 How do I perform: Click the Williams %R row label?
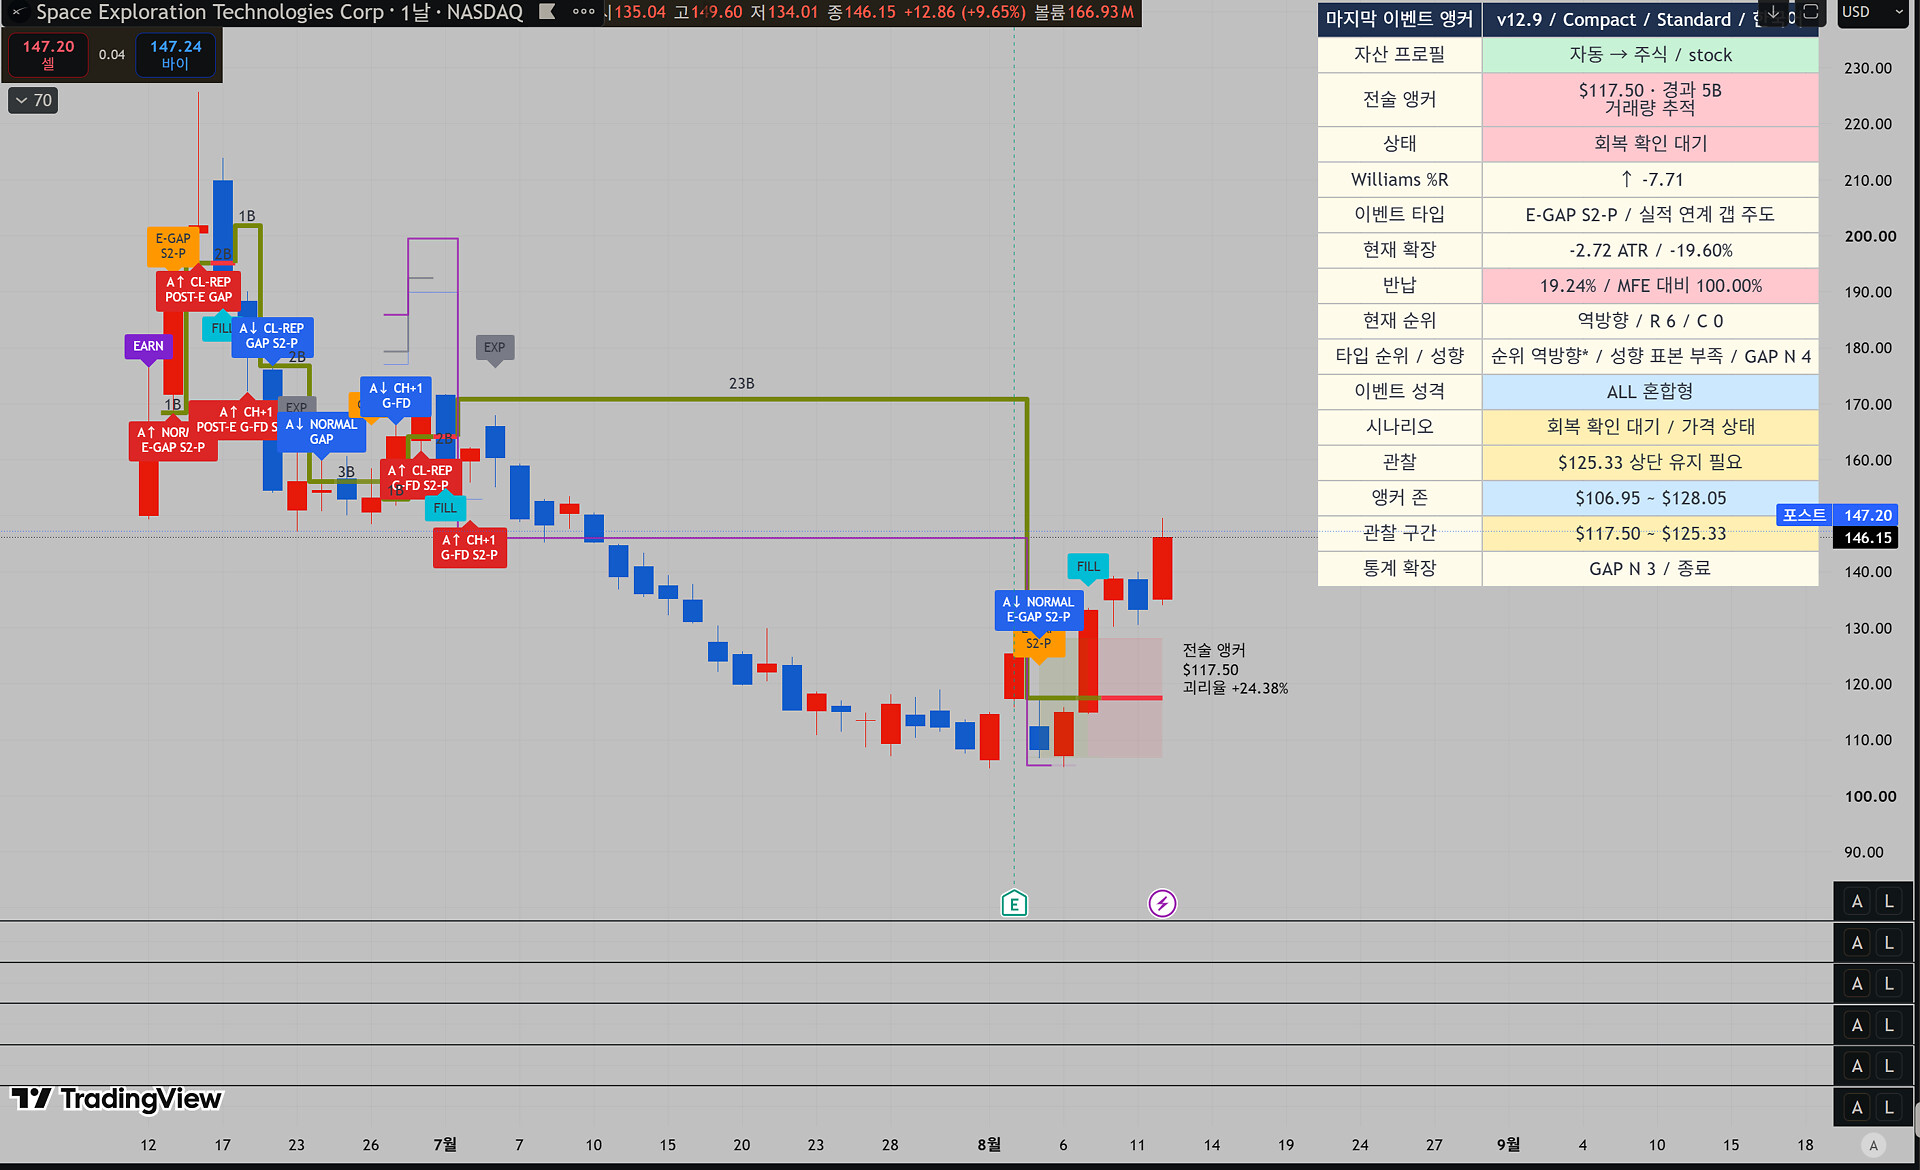click(x=1399, y=180)
